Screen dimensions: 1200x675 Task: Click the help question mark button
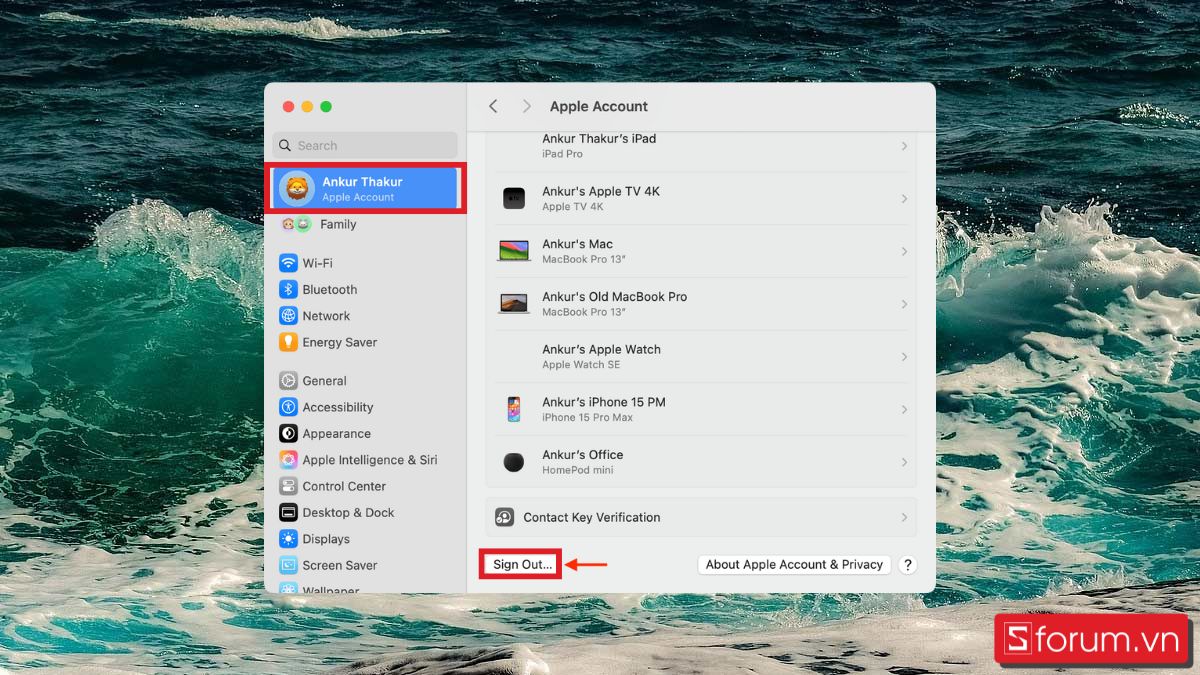pos(907,564)
